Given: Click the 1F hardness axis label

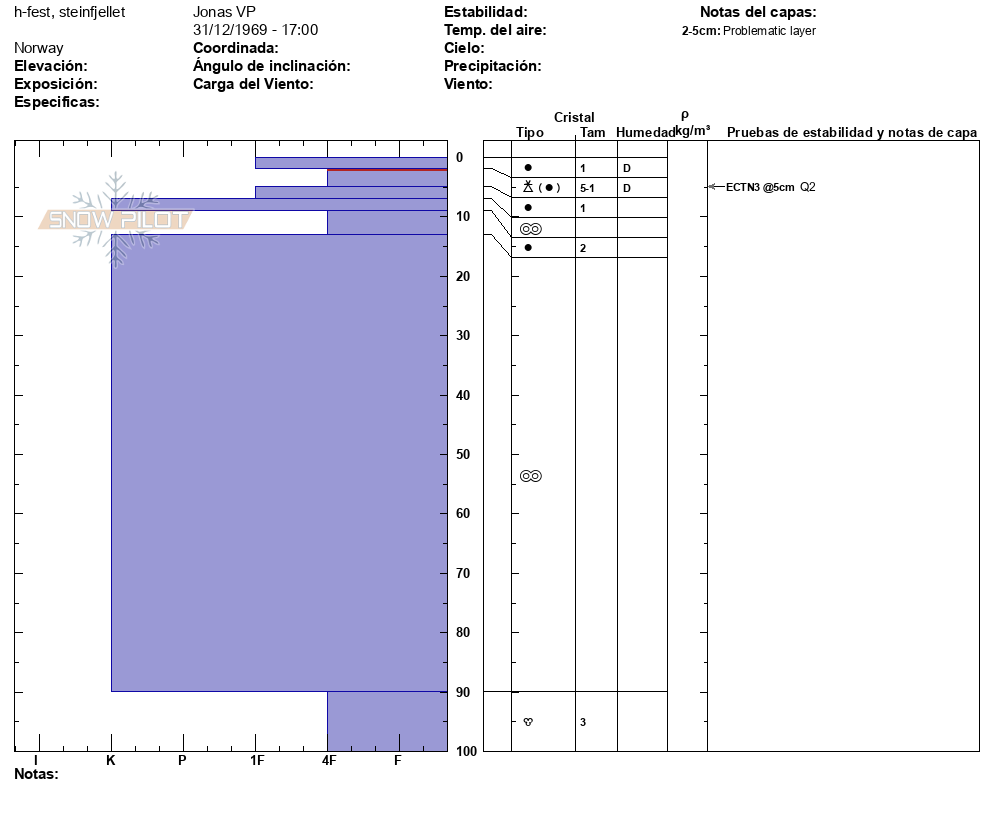Looking at the screenshot, I should click(256, 760).
